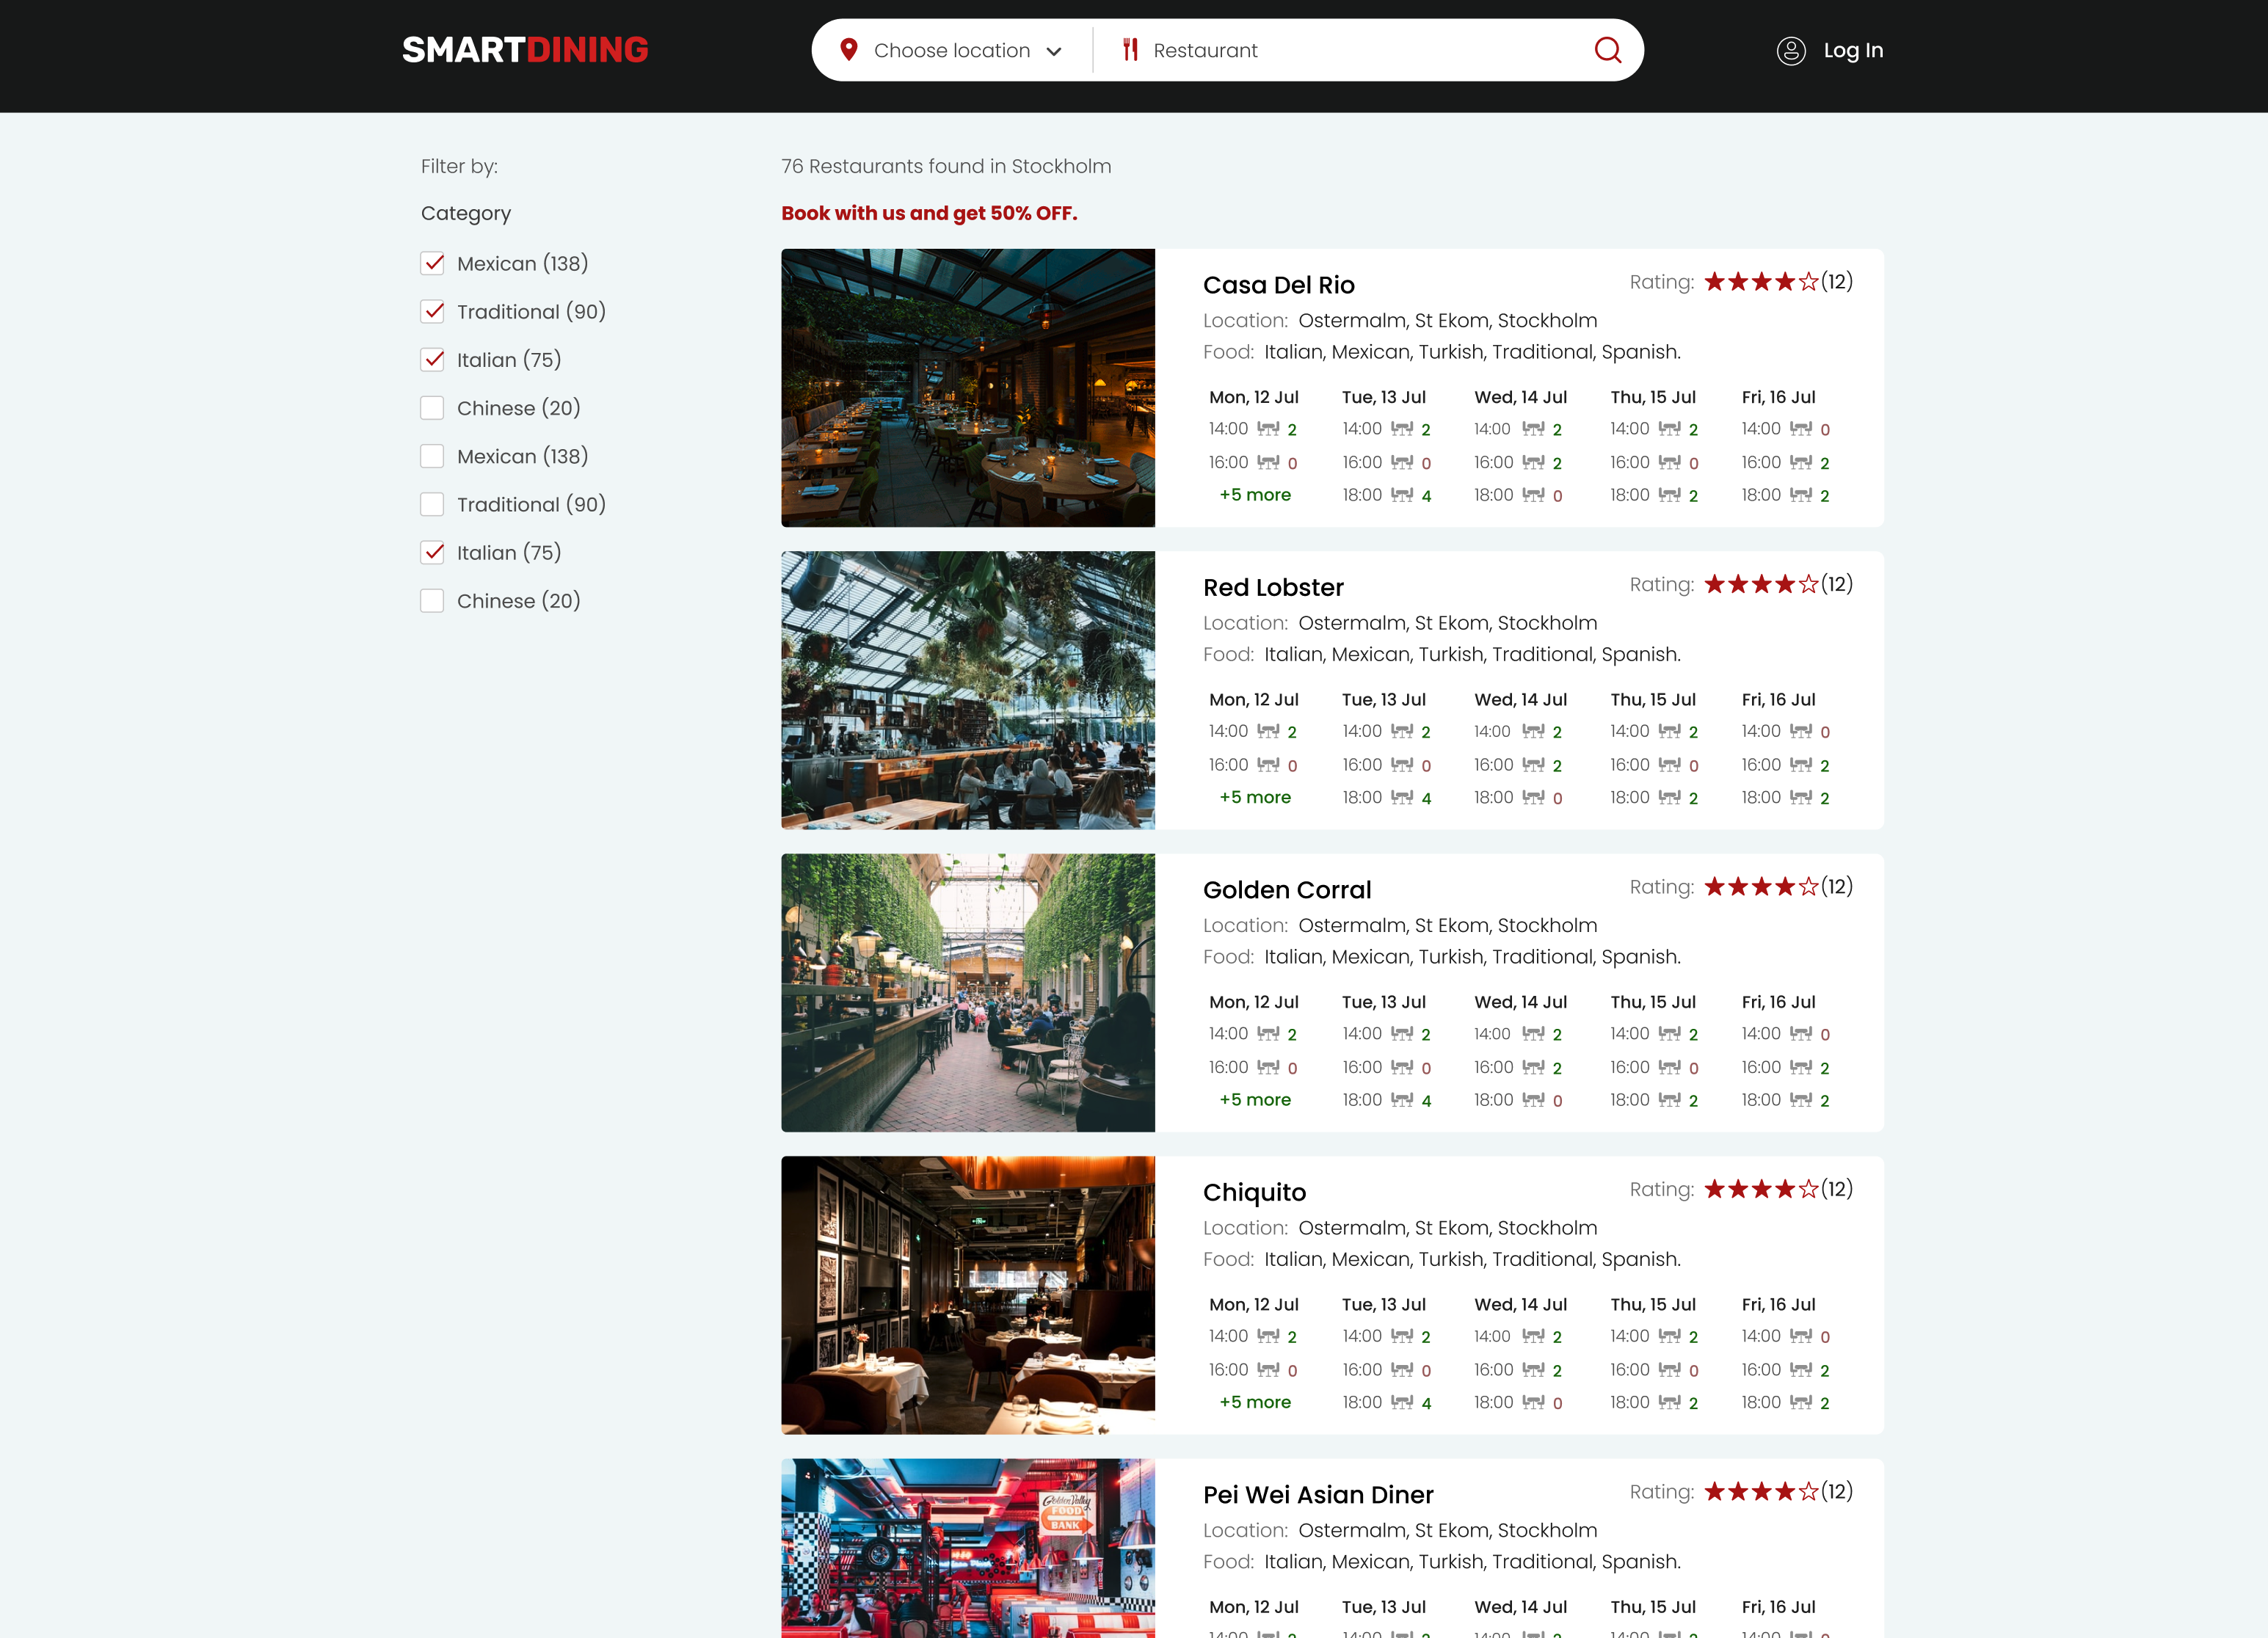Click Pei Wei Asian Diner star rating

pos(1761,1491)
